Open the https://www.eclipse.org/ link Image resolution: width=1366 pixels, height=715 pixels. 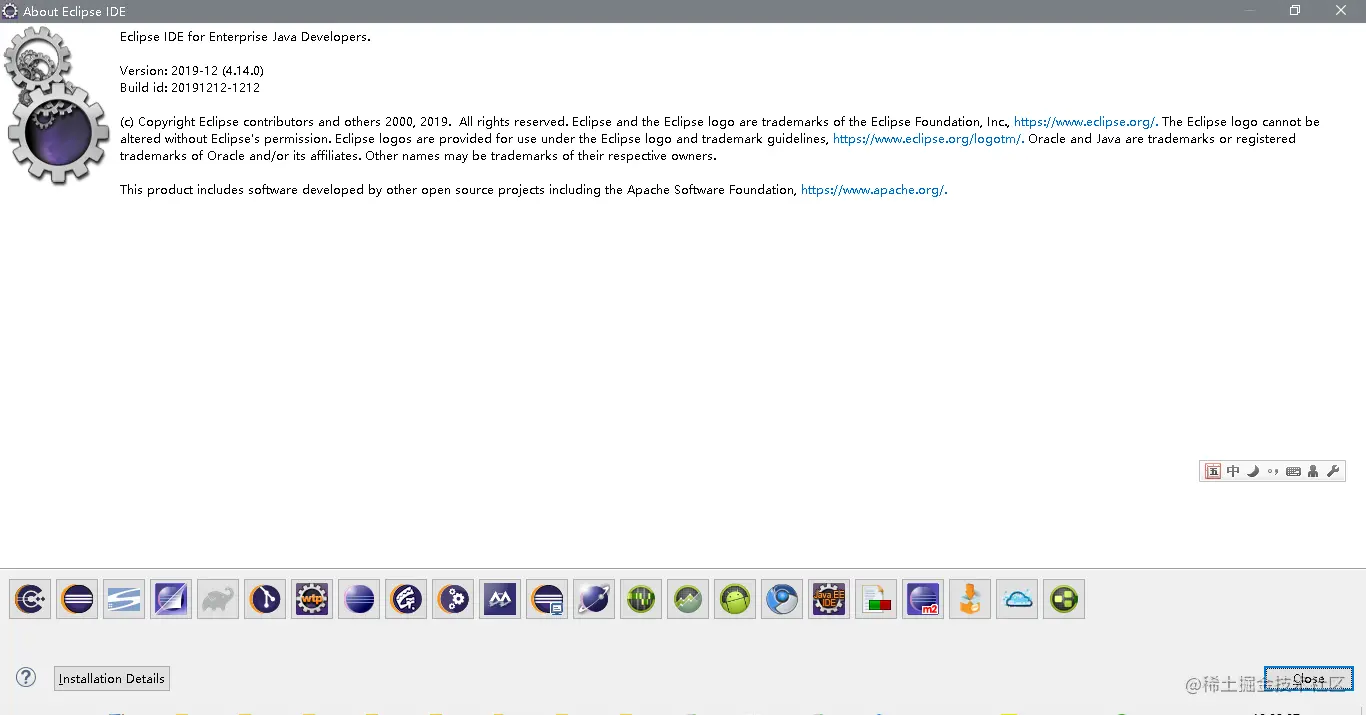pyautogui.click(x=1086, y=122)
